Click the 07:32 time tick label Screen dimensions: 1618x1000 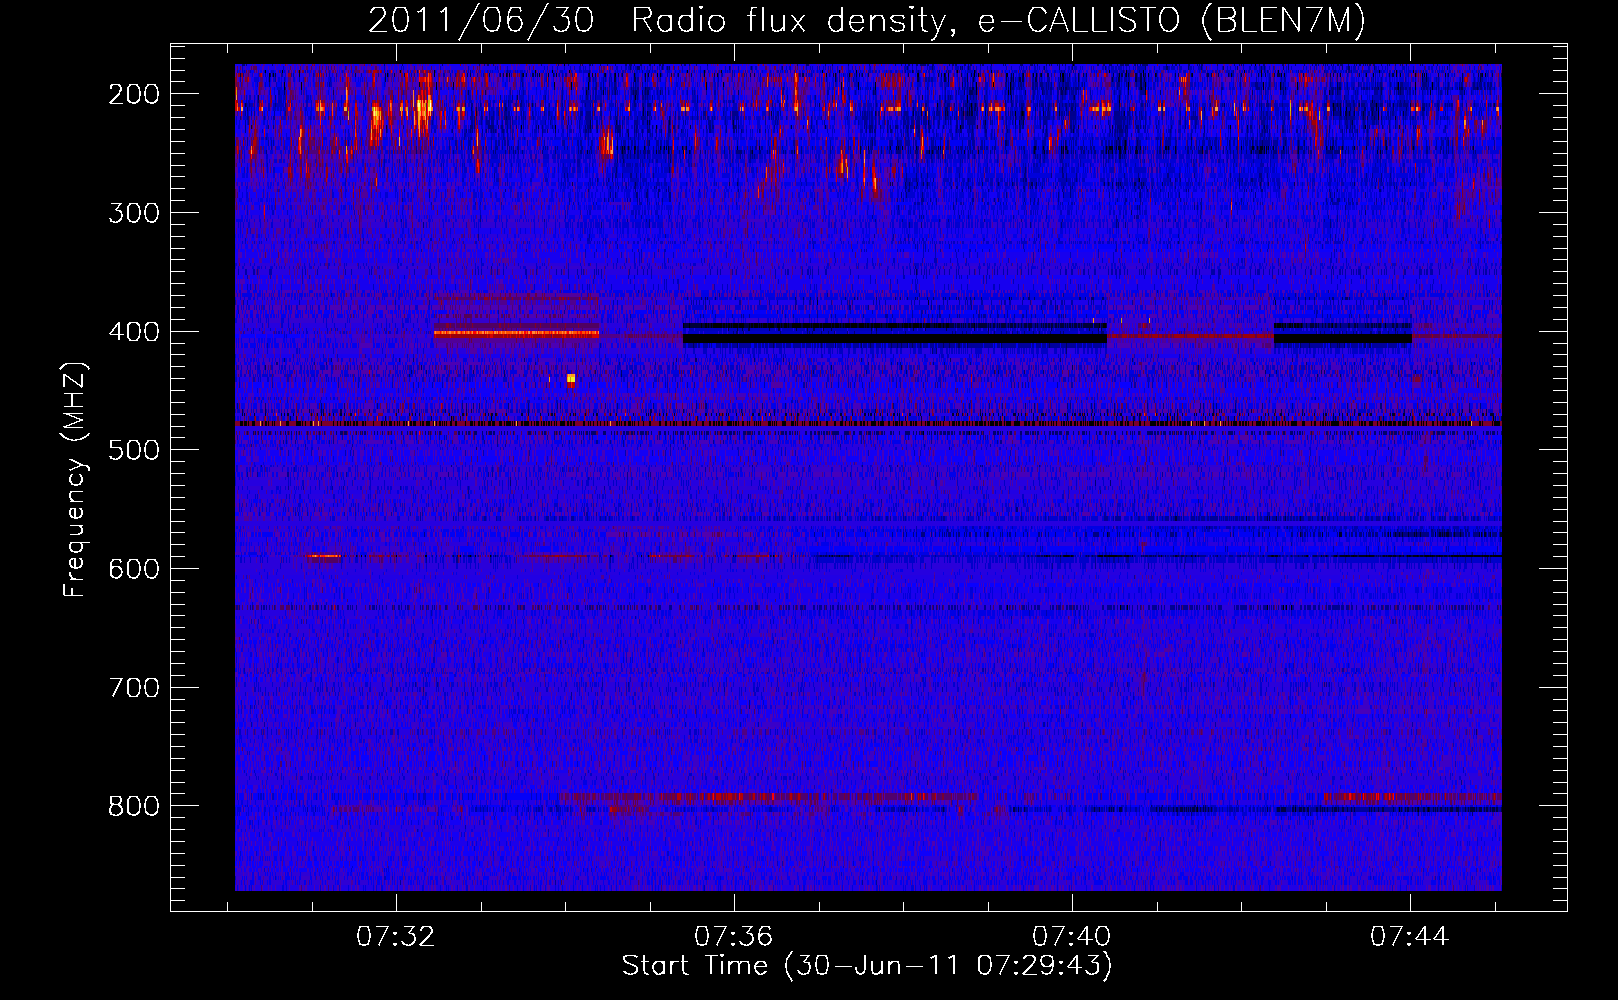point(396,937)
